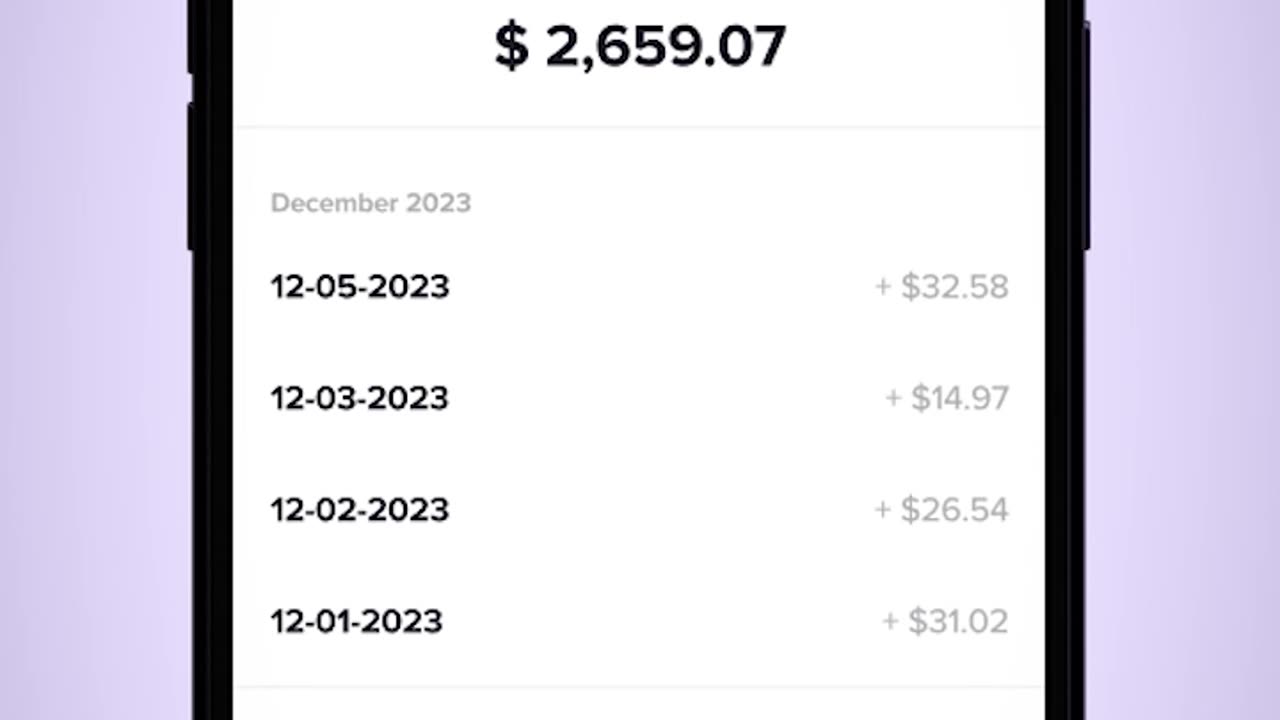Image resolution: width=1280 pixels, height=720 pixels.
Task: Click the dollar sign of the balance
Action: pyautogui.click(x=511, y=47)
